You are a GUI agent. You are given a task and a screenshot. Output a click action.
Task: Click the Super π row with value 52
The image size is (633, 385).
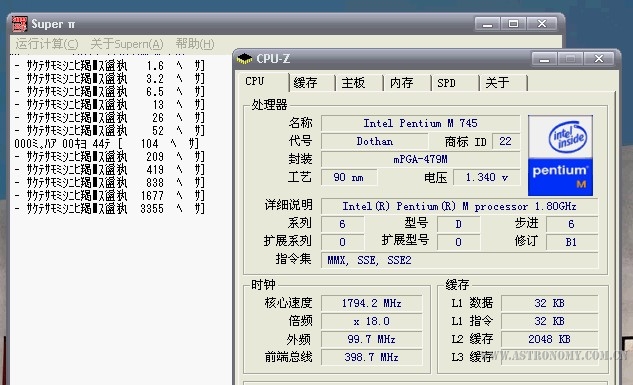pyautogui.click(x=109, y=130)
